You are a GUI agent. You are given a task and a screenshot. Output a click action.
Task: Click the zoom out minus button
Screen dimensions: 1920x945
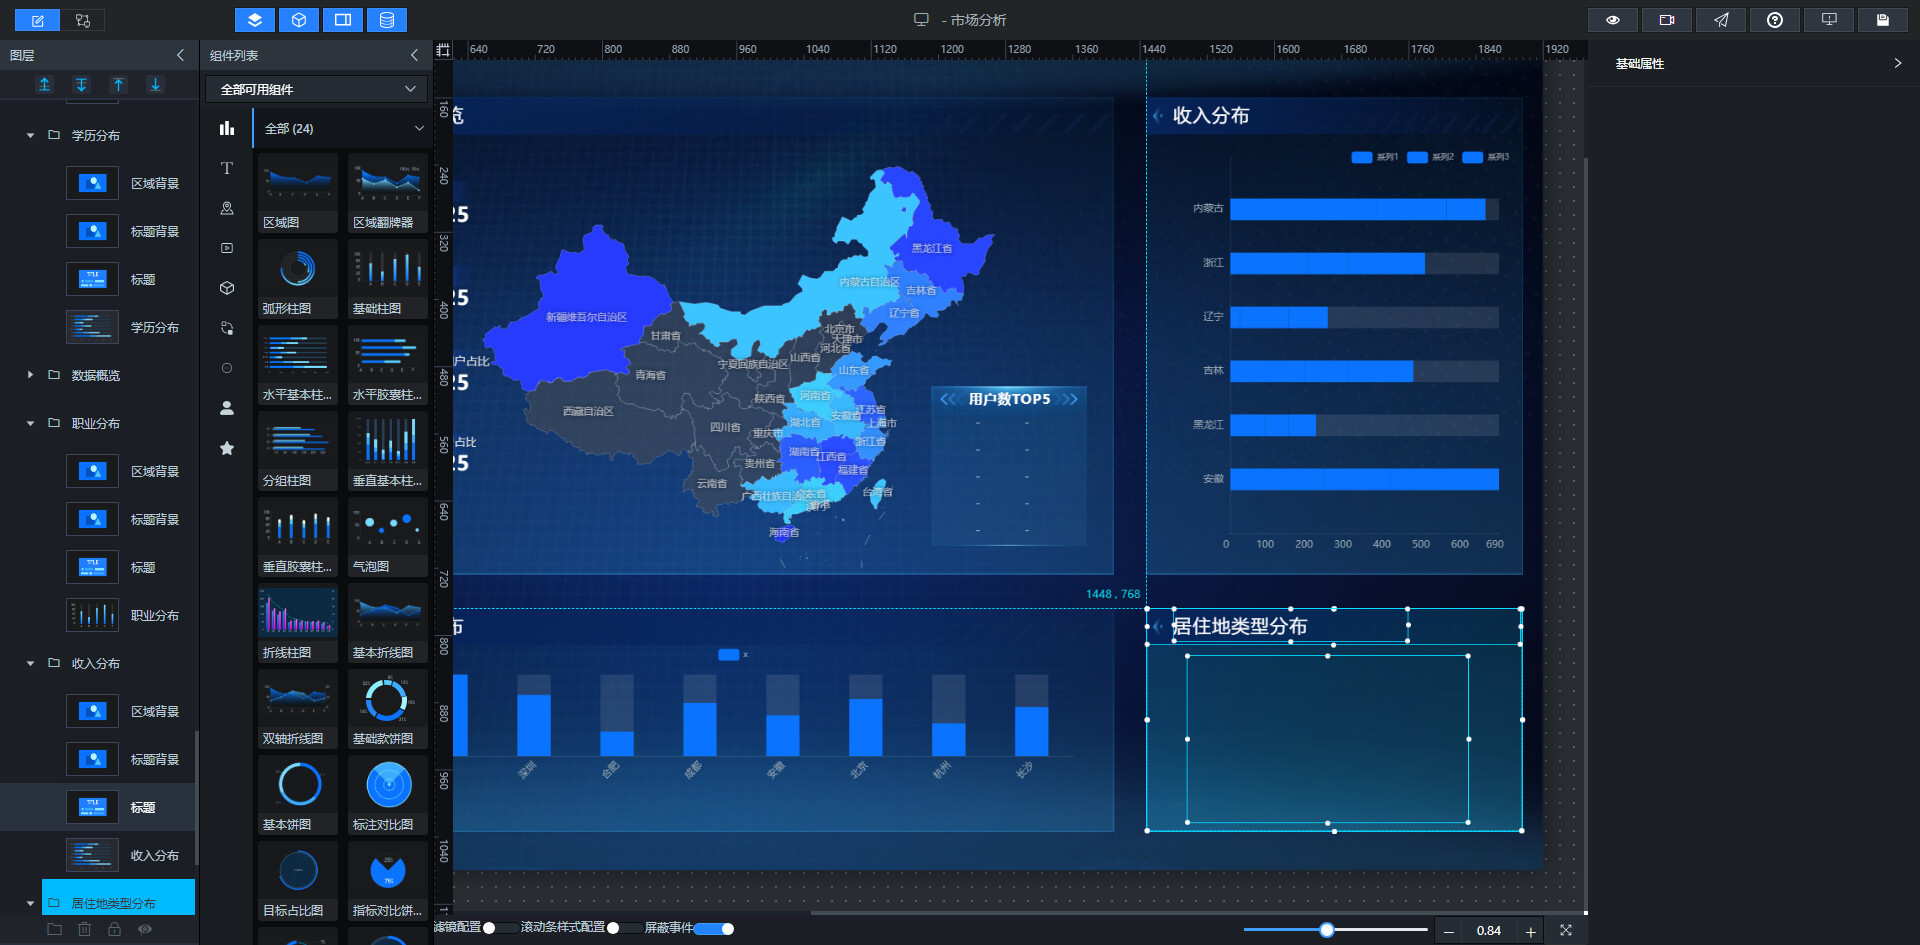(x=1448, y=931)
